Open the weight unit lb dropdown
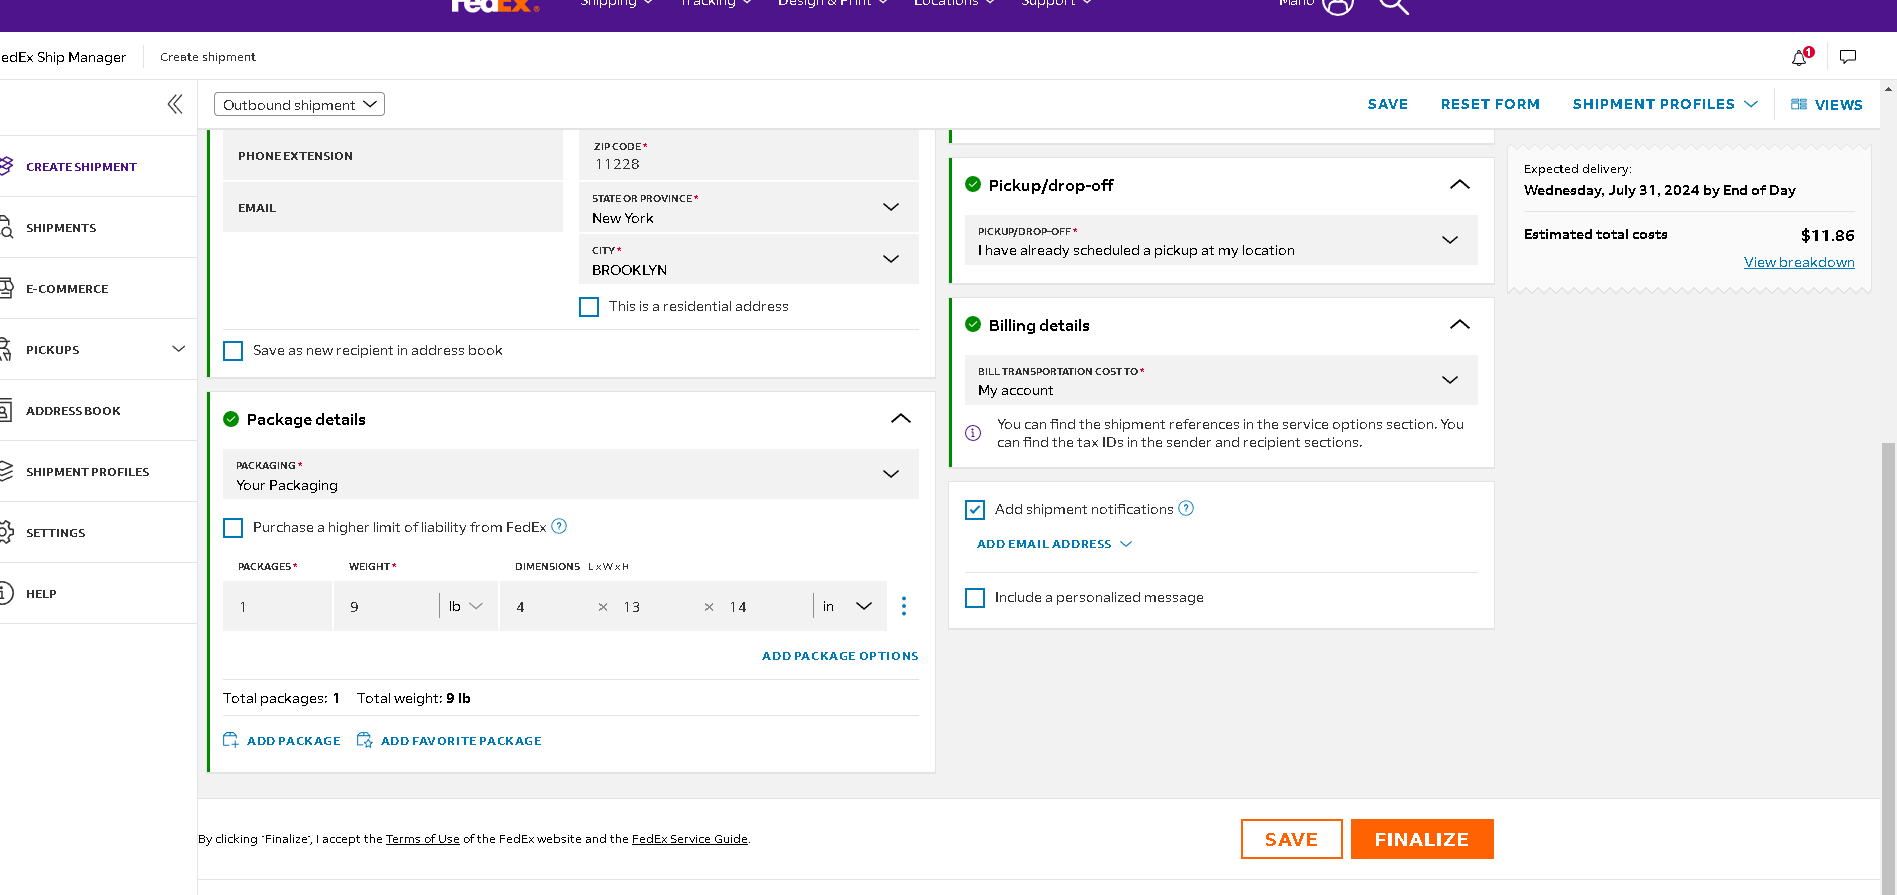The height and width of the screenshot is (895, 1897). (x=467, y=606)
